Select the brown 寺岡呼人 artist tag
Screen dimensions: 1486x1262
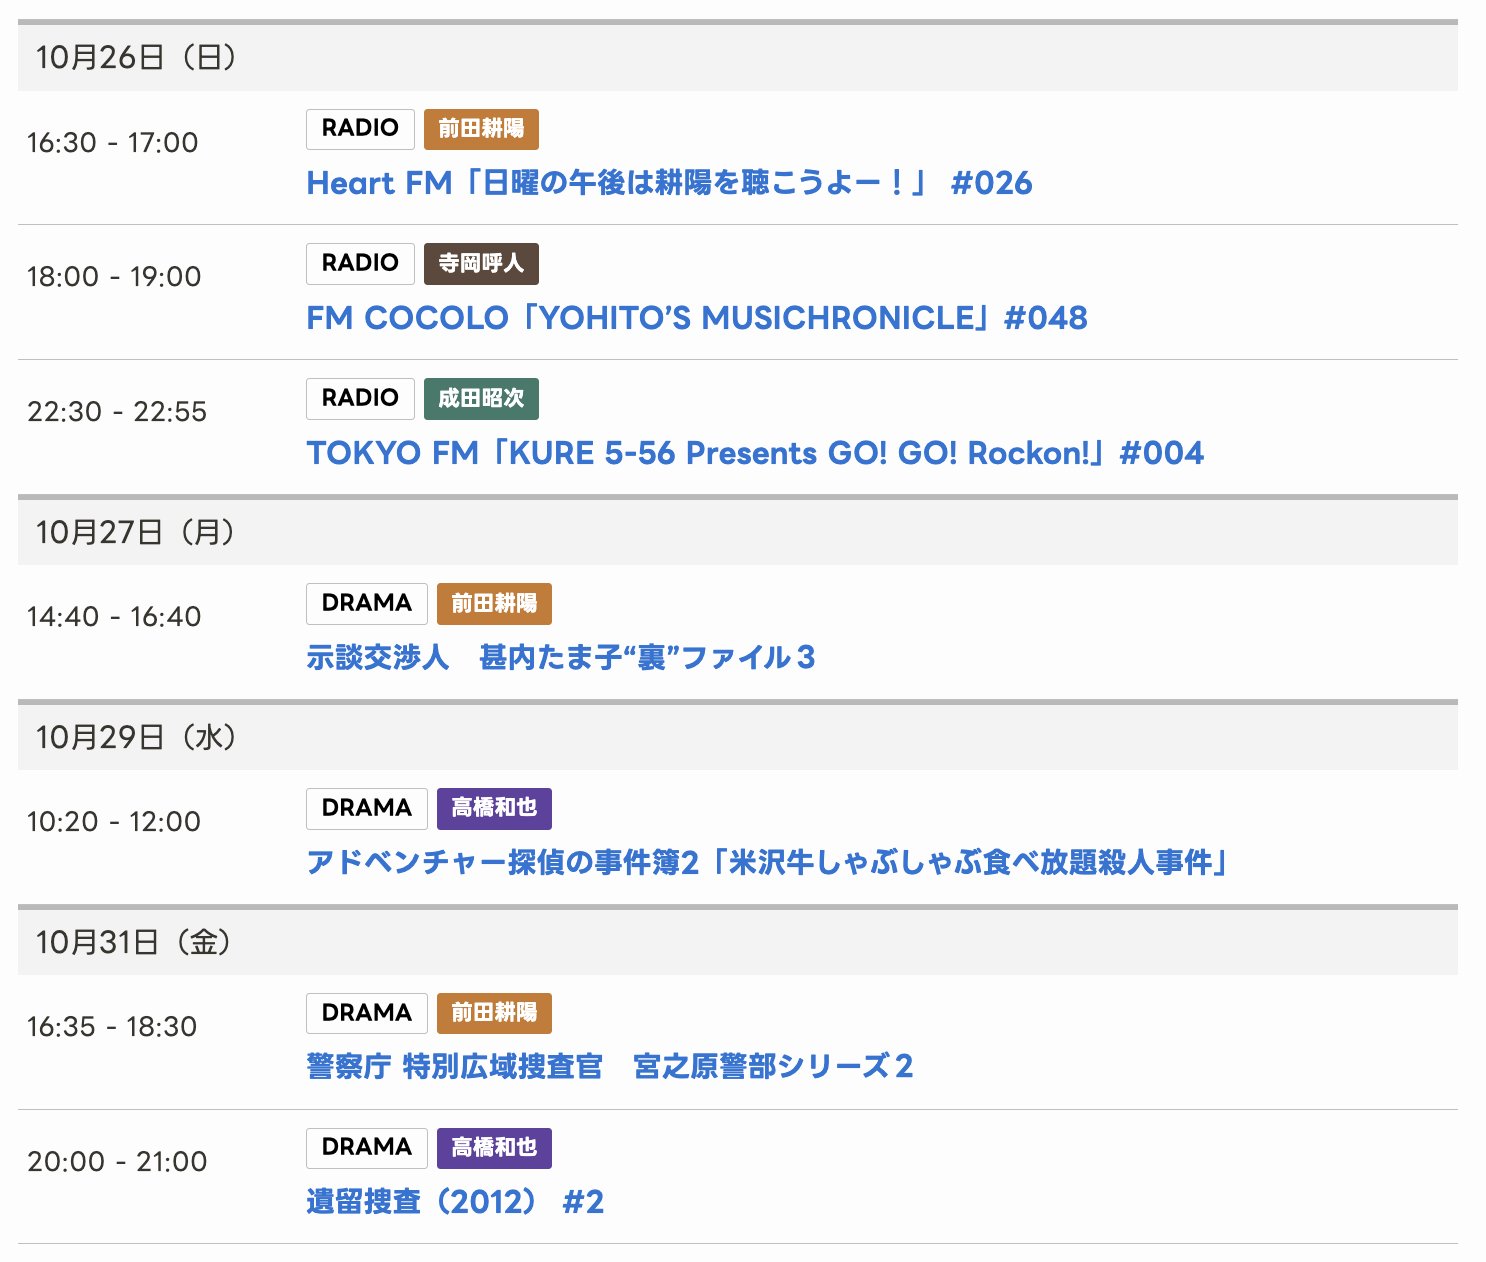pyautogui.click(x=481, y=264)
